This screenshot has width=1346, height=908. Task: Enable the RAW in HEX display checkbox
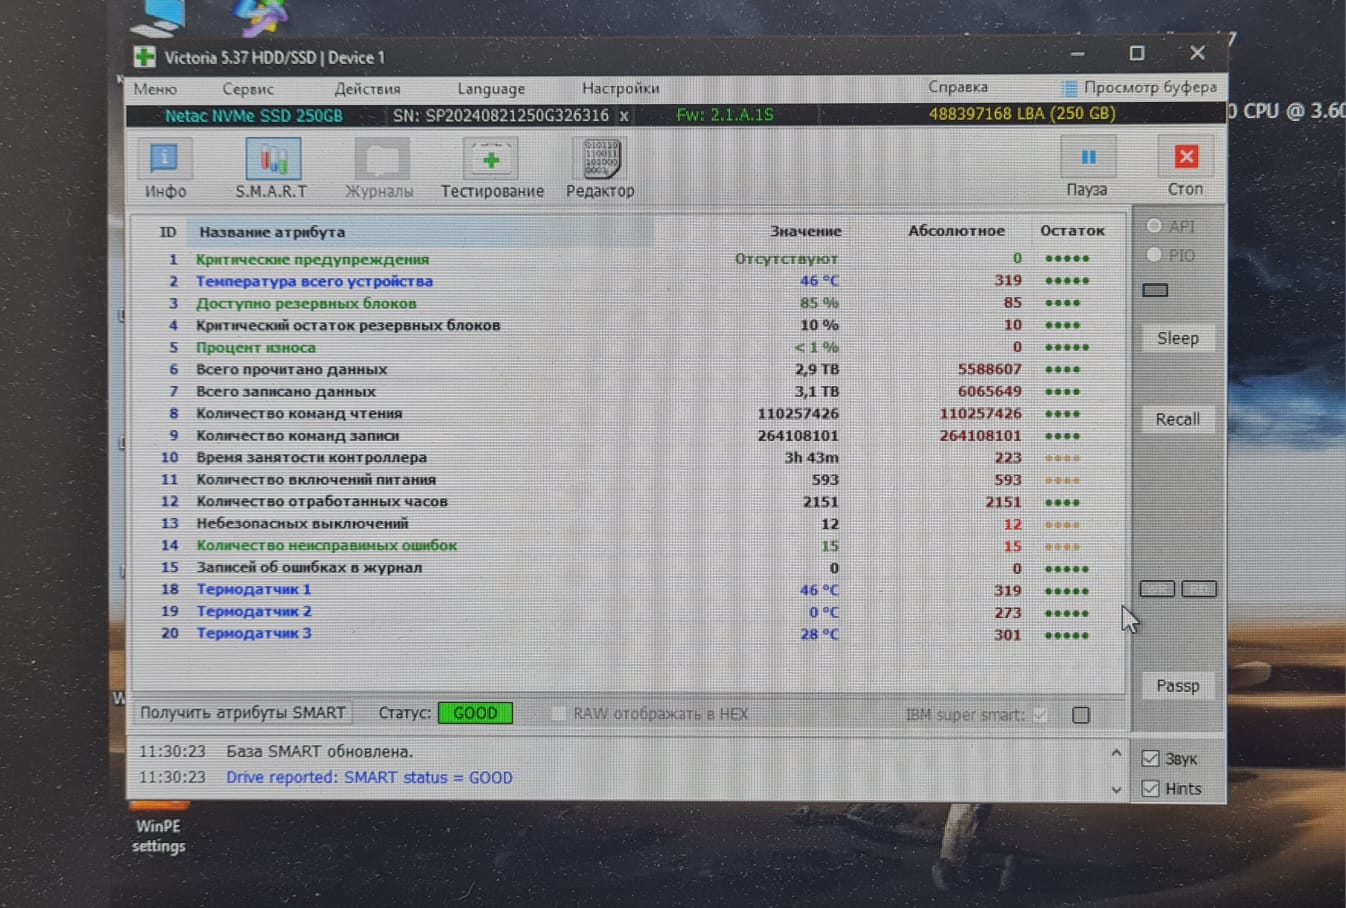coord(558,714)
